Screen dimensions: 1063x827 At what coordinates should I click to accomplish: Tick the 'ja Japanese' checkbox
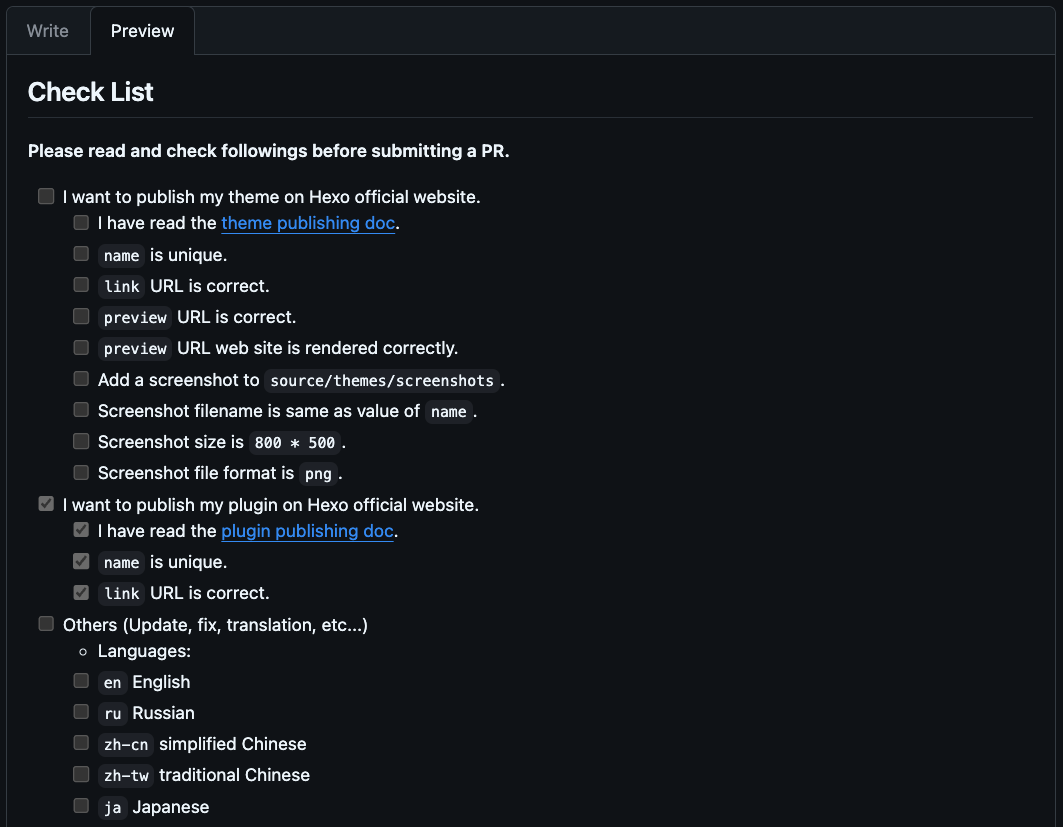click(x=81, y=805)
